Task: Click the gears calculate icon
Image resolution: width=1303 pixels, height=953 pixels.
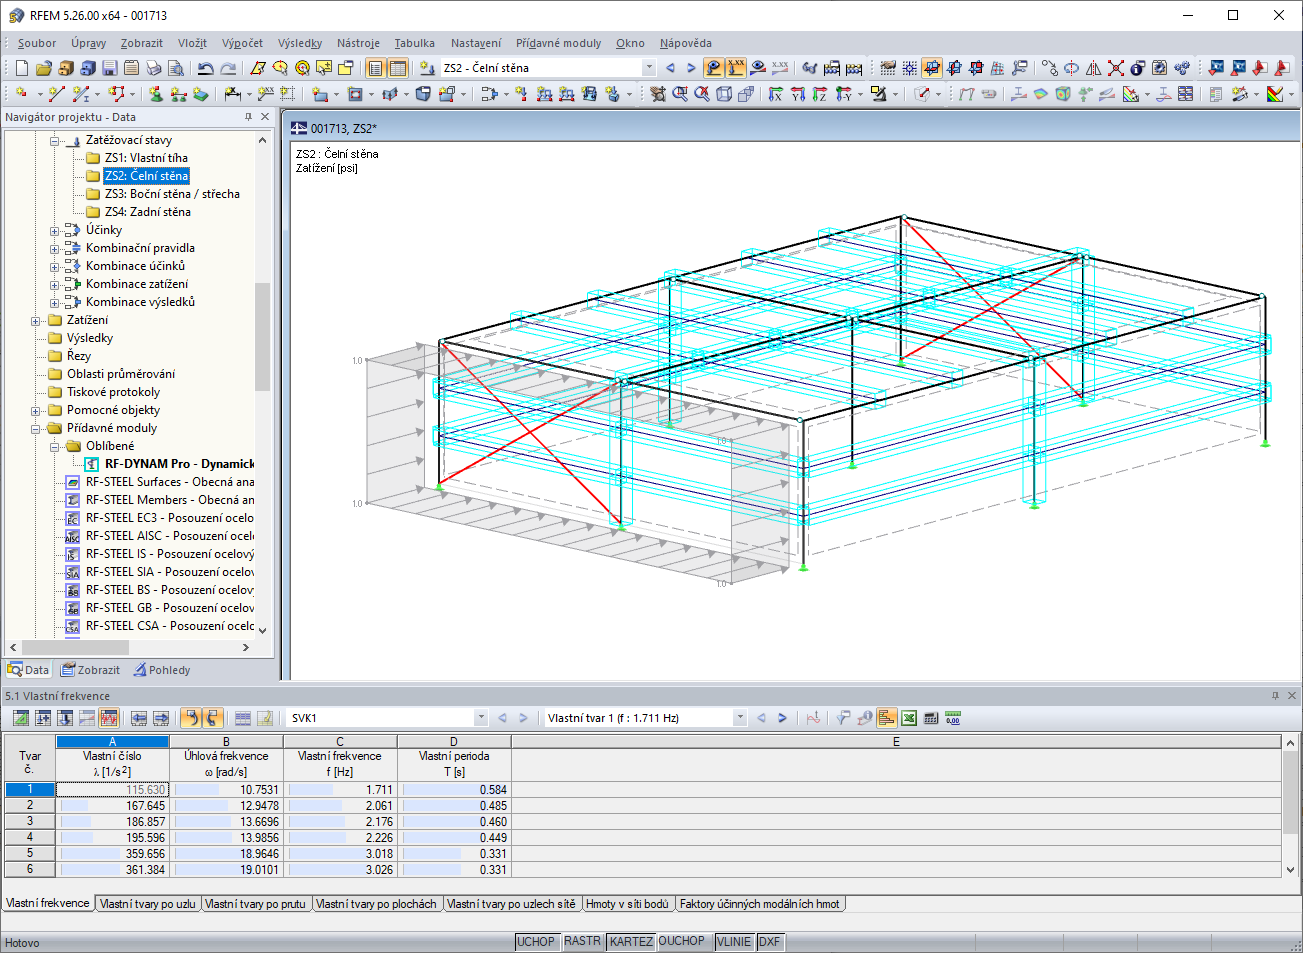Action: tap(1182, 68)
